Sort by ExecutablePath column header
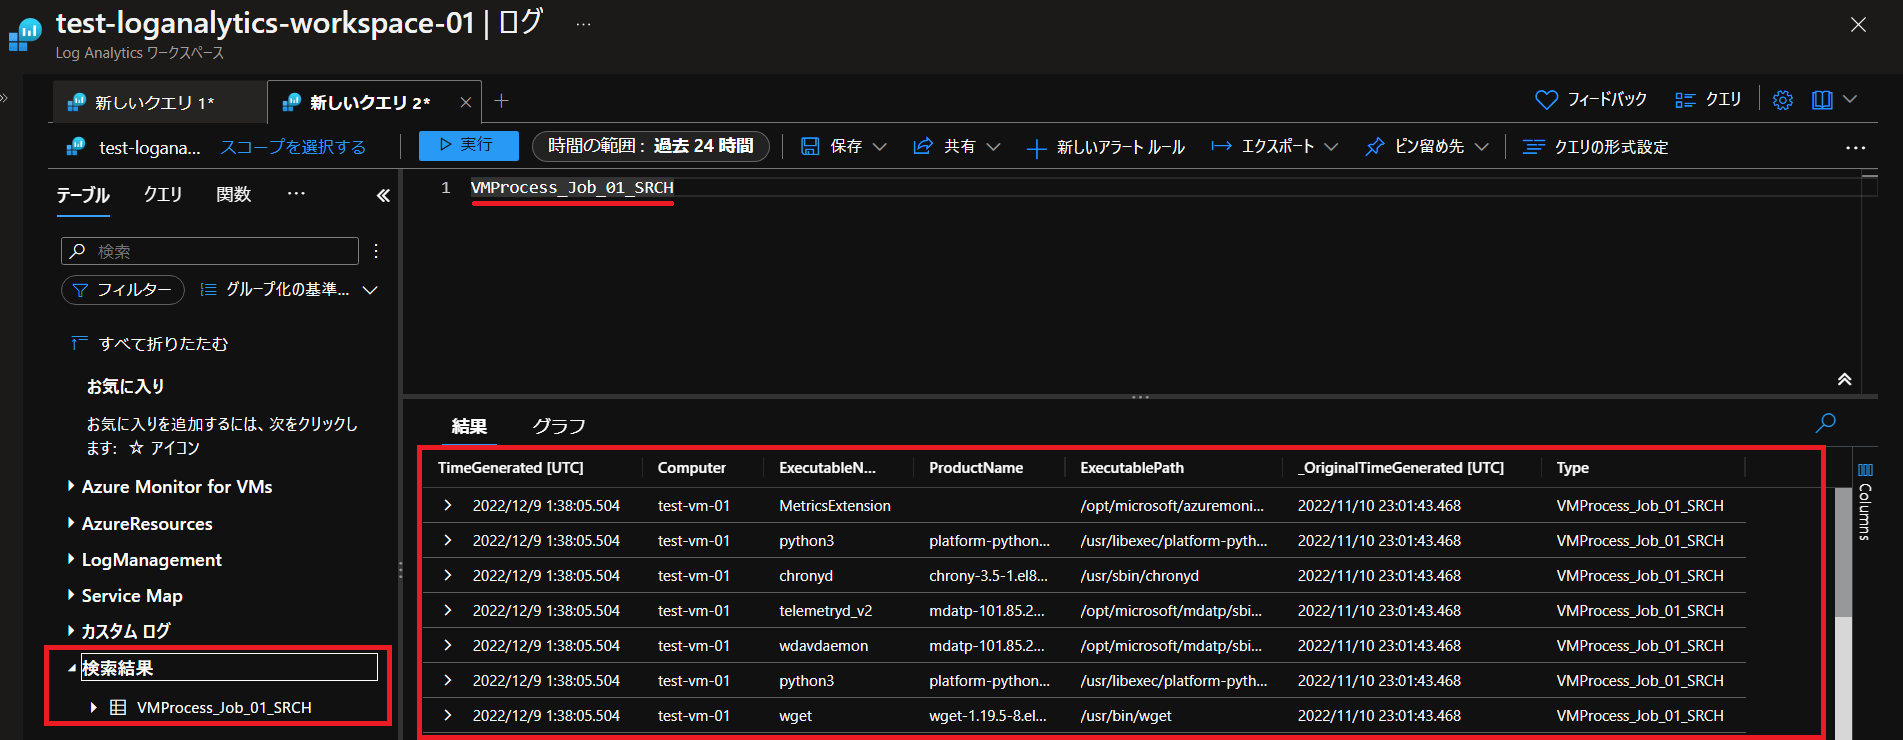This screenshot has height=740, width=1903. (x=1132, y=468)
